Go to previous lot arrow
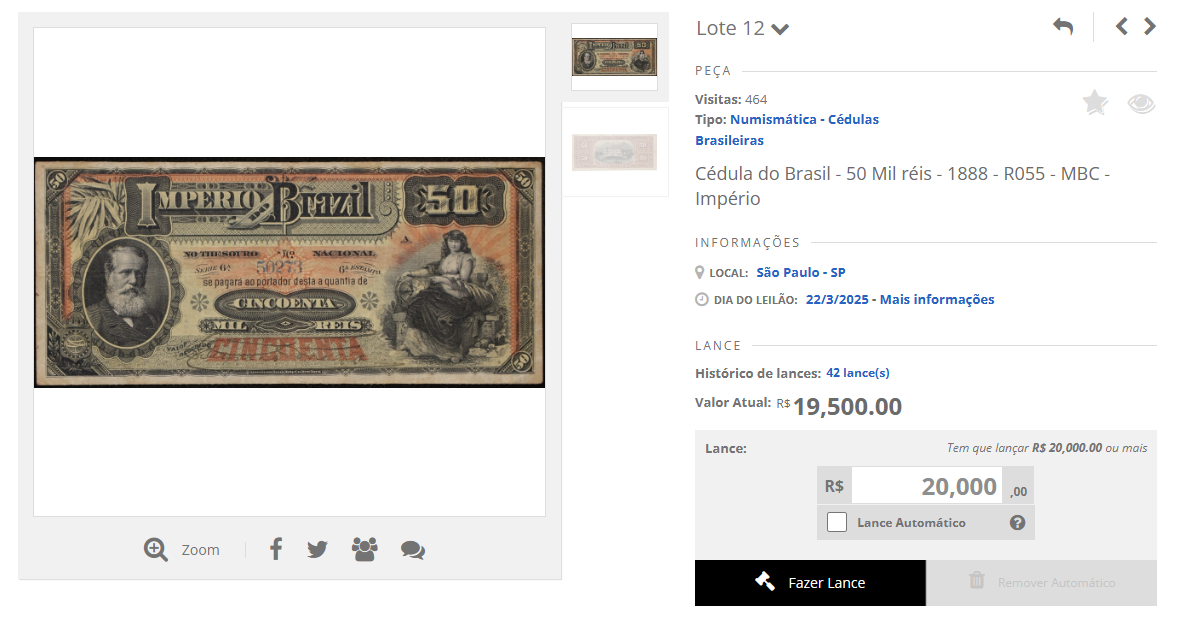This screenshot has width=1183, height=621. 1122,27
